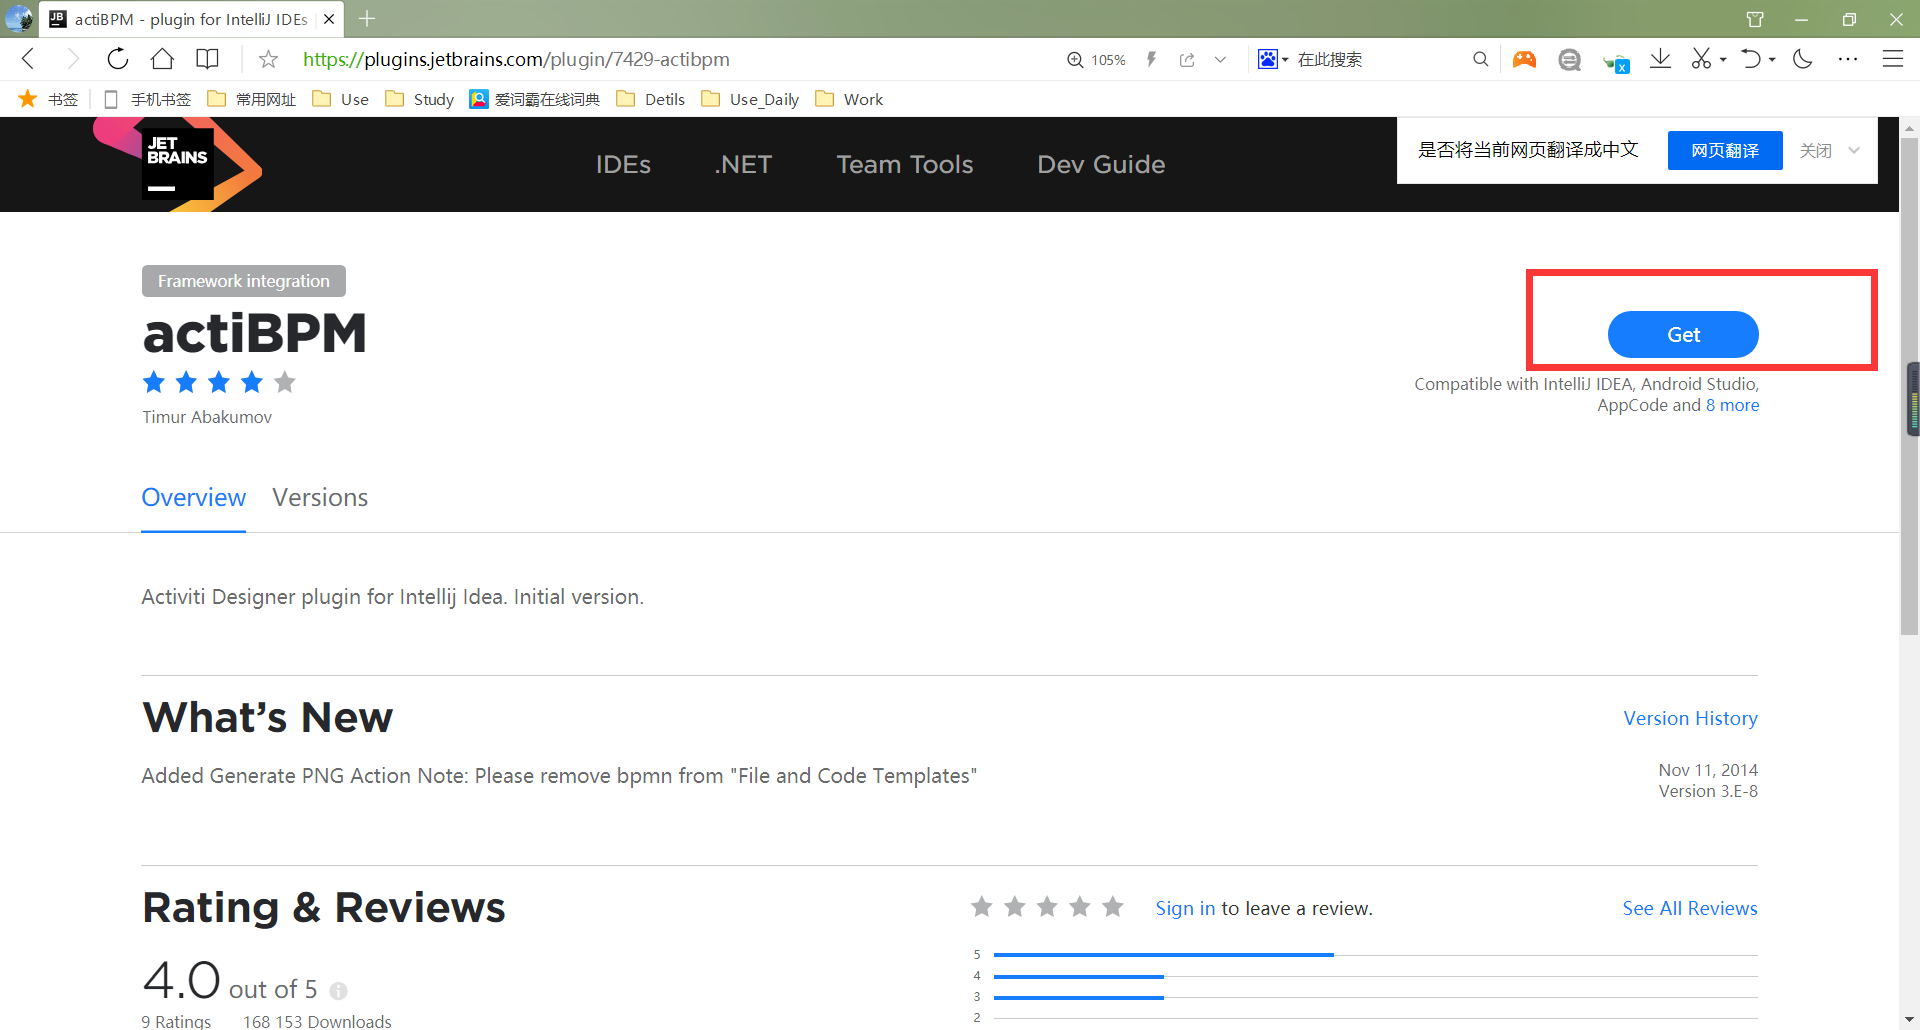Go back to the previous page
The width and height of the screenshot is (1920, 1030).
pos(28,59)
